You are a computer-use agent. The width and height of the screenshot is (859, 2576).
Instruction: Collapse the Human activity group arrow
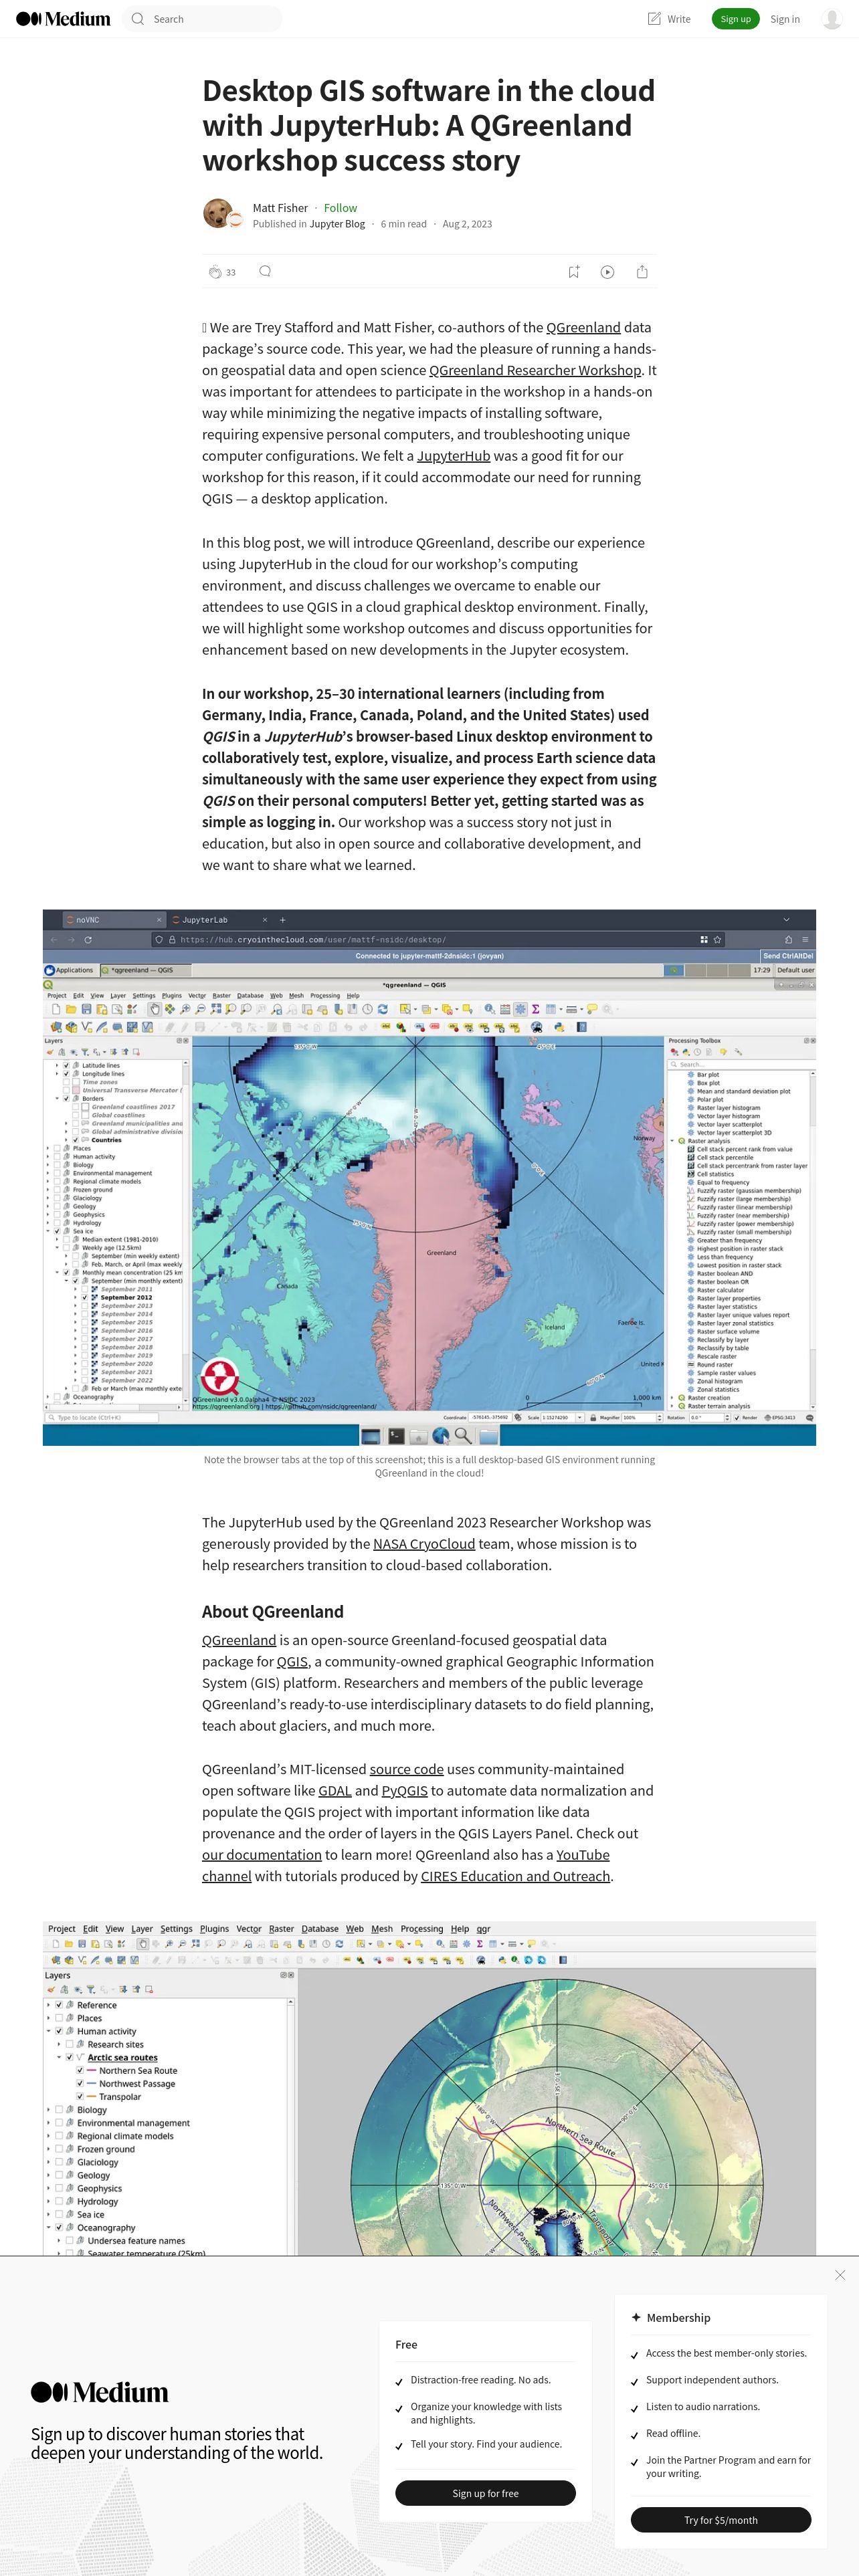point(49,2031)
